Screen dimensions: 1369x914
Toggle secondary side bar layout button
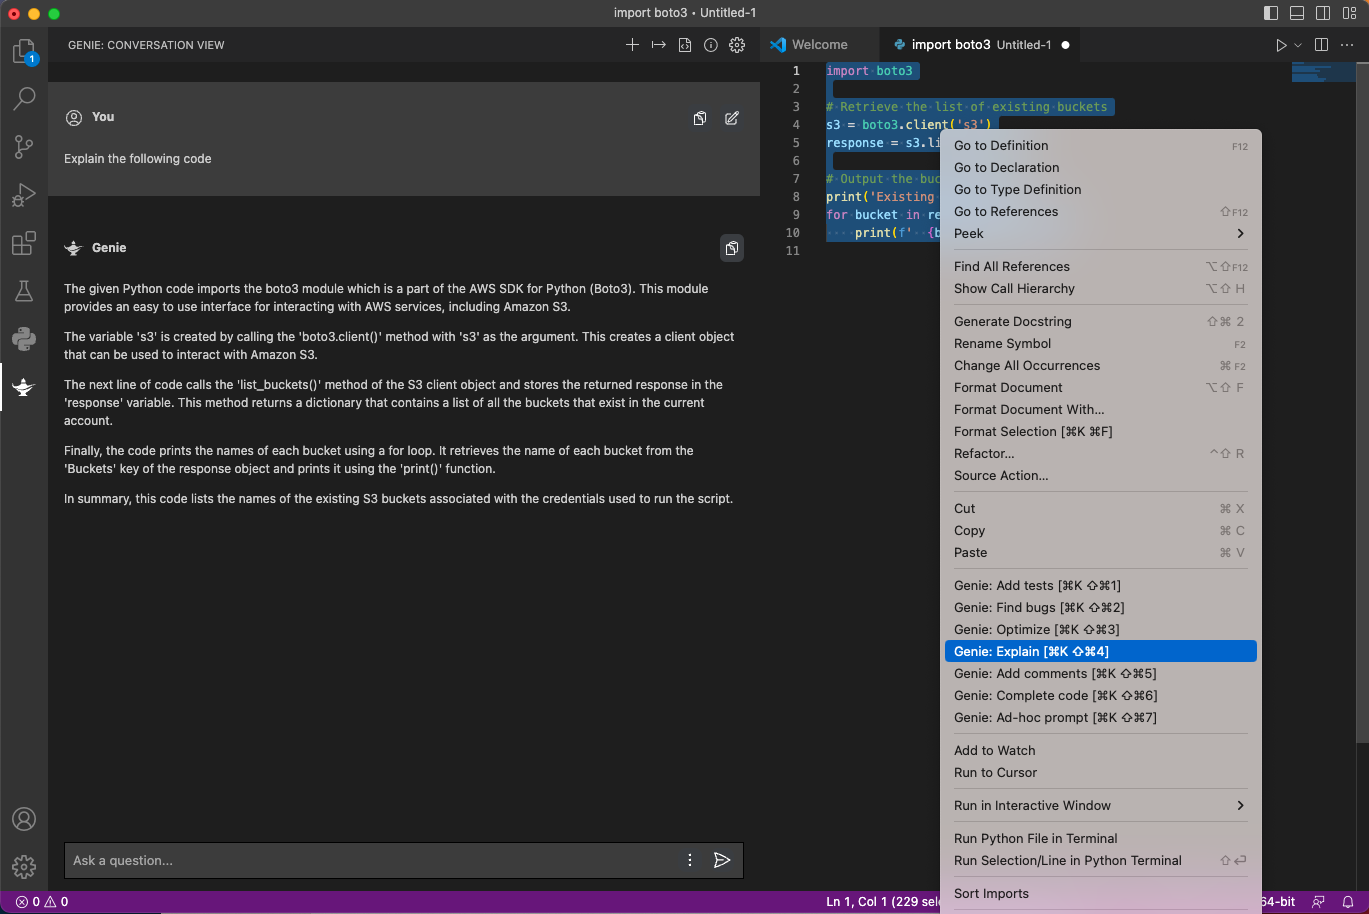[1323, 13]
